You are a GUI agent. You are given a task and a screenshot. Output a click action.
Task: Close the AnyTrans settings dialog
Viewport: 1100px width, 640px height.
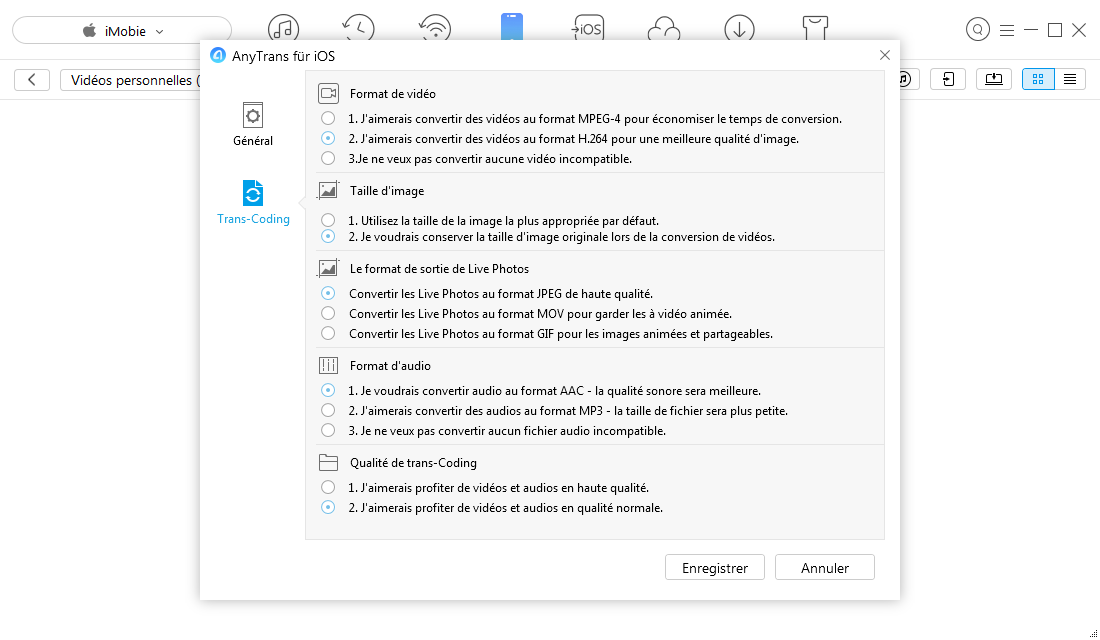pos(885,55)
